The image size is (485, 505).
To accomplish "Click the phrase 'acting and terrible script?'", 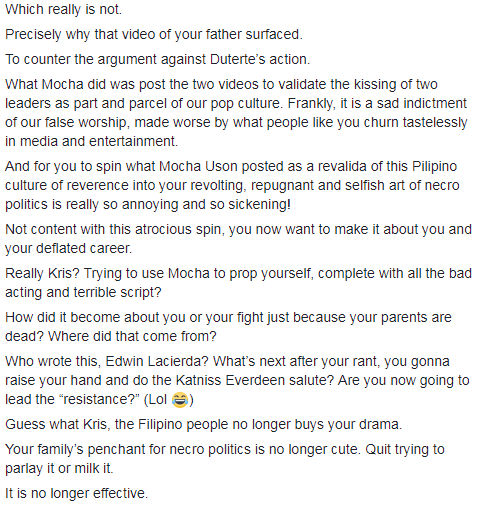I will 83,292.
